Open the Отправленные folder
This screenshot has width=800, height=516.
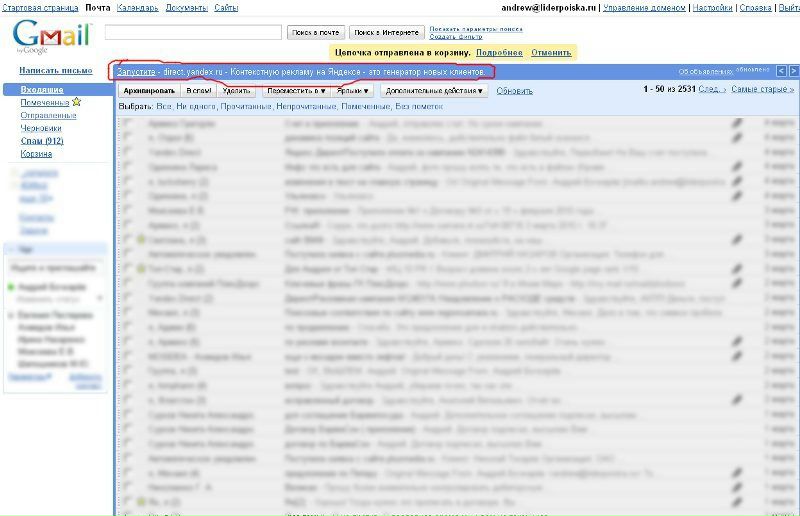pos(48,115)
